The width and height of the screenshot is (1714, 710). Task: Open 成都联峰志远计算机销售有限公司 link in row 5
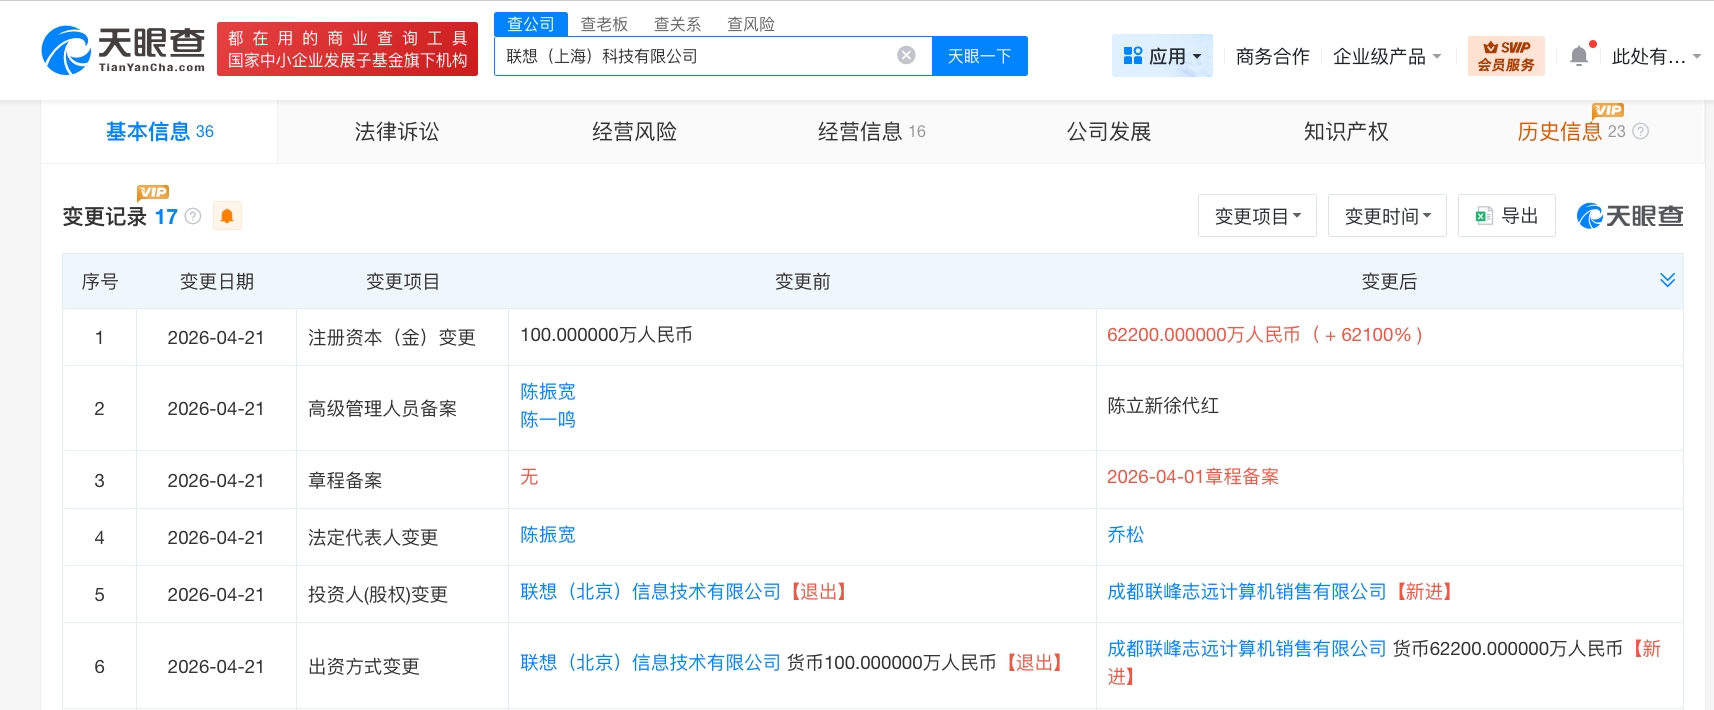(x=1246, y=592)
